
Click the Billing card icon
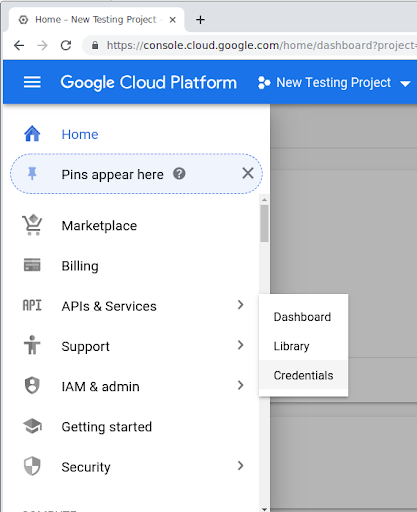pos(32,265)
